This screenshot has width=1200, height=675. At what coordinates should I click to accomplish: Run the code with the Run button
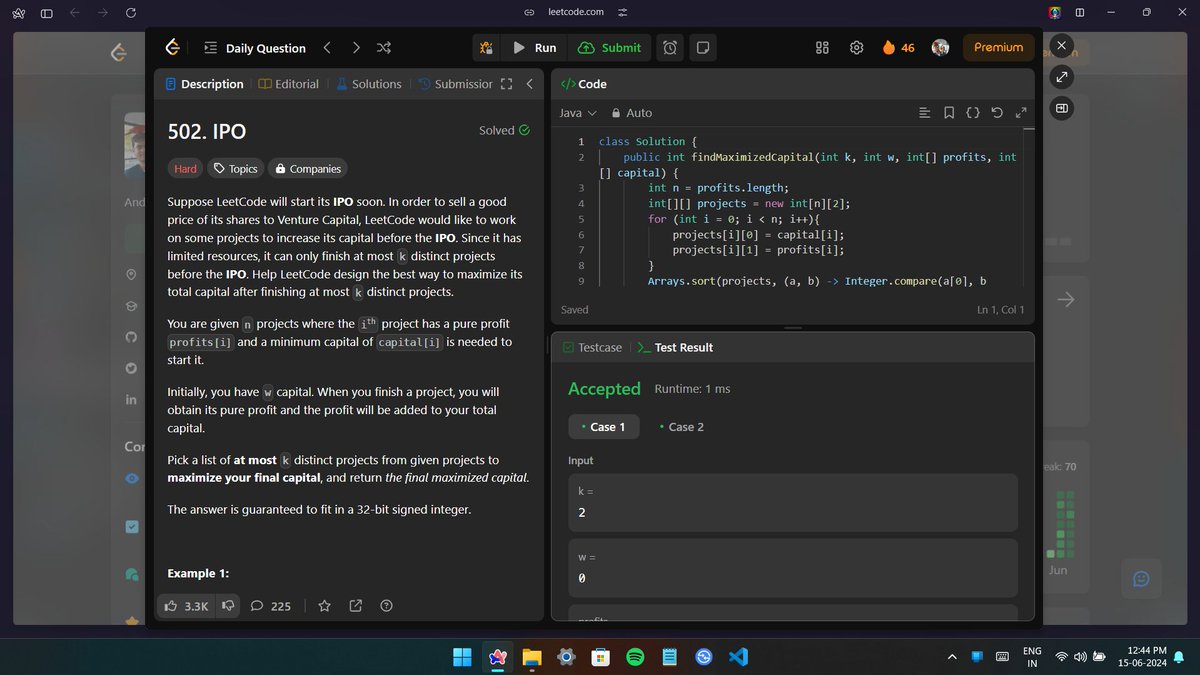click(x=535, y=47)
